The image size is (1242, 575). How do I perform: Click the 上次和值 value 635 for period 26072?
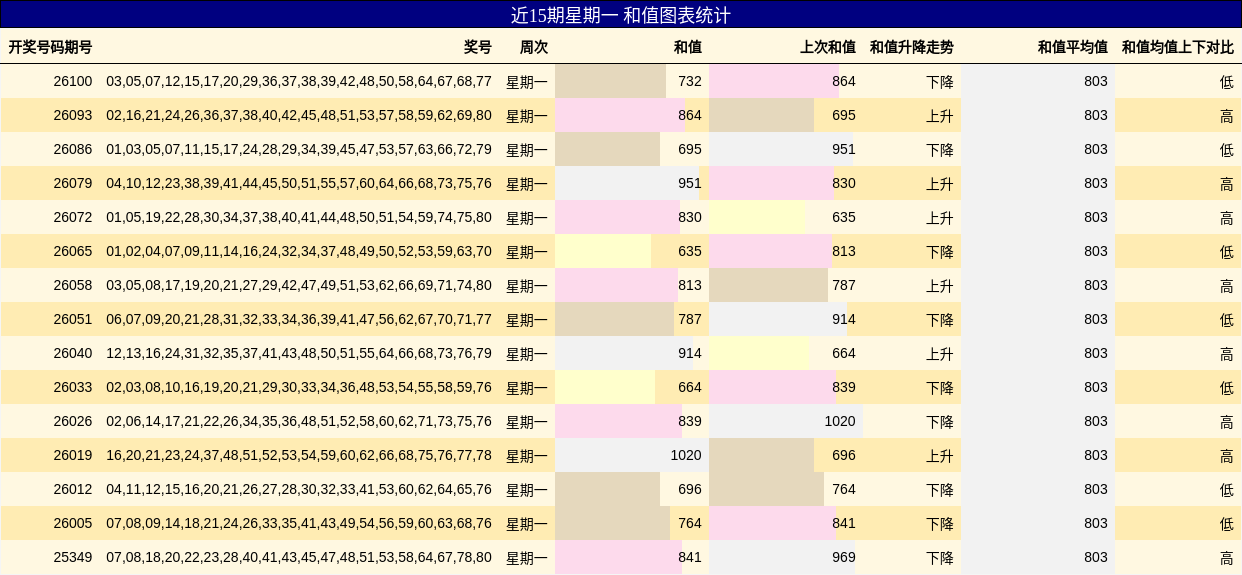point(844,217)
